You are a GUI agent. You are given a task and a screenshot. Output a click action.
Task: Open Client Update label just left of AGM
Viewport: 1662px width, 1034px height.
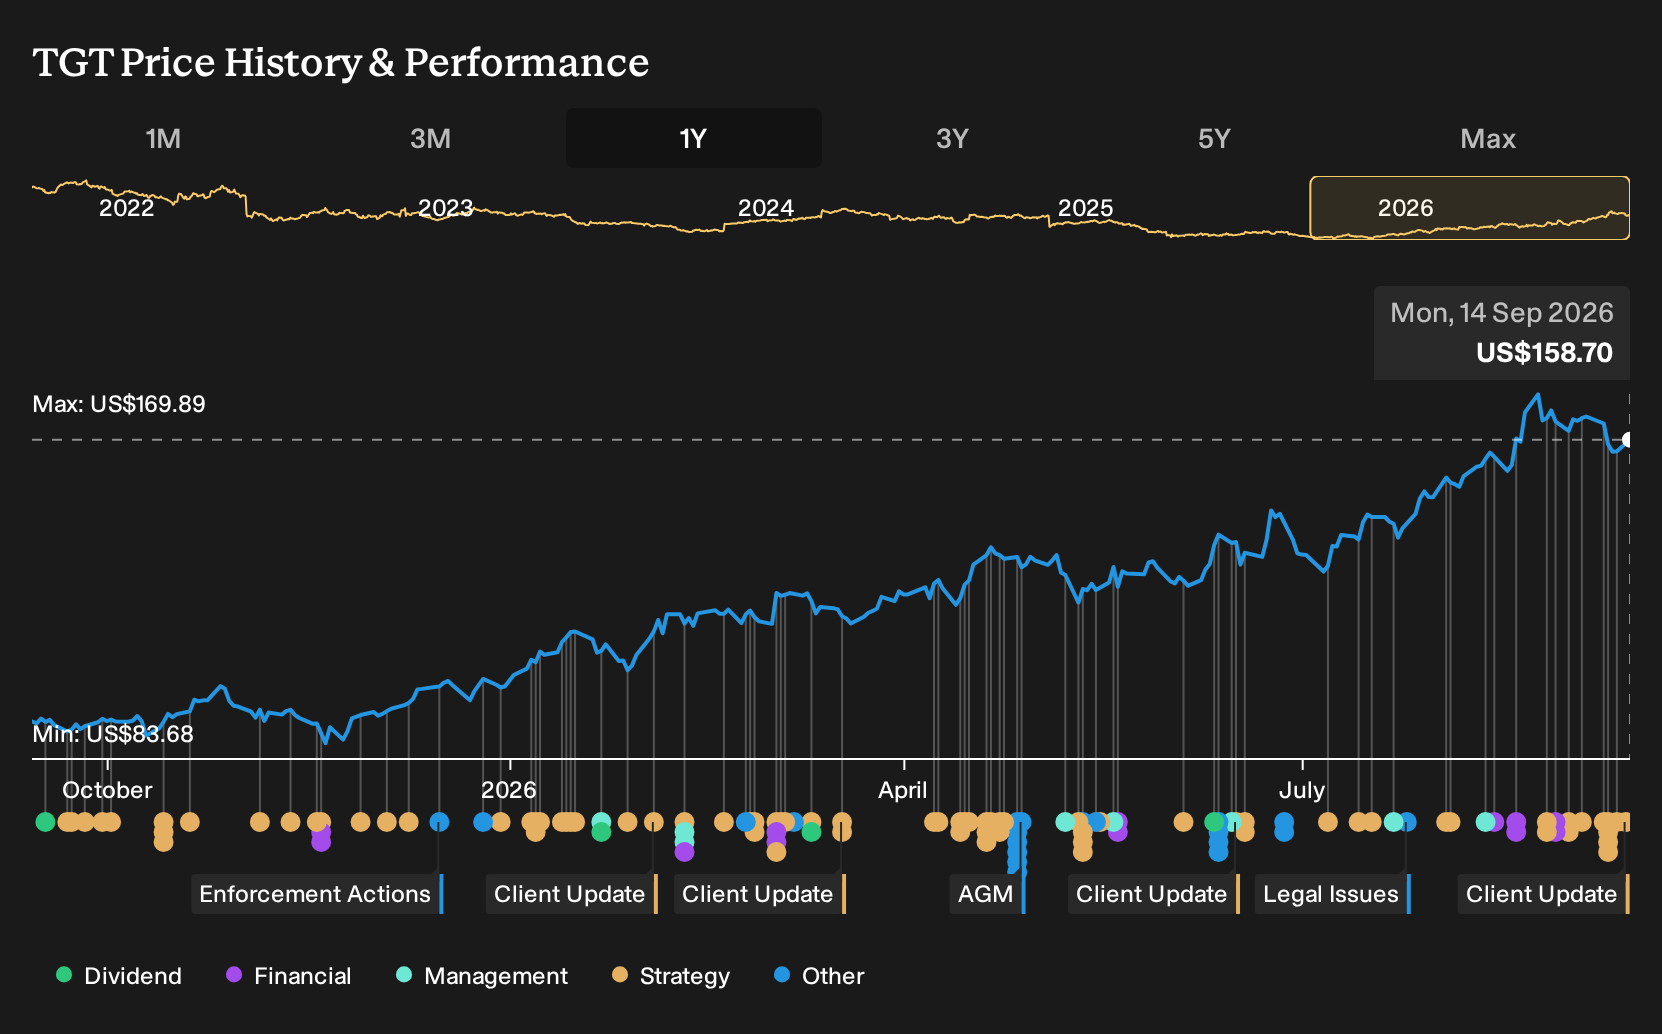[759, 894]
